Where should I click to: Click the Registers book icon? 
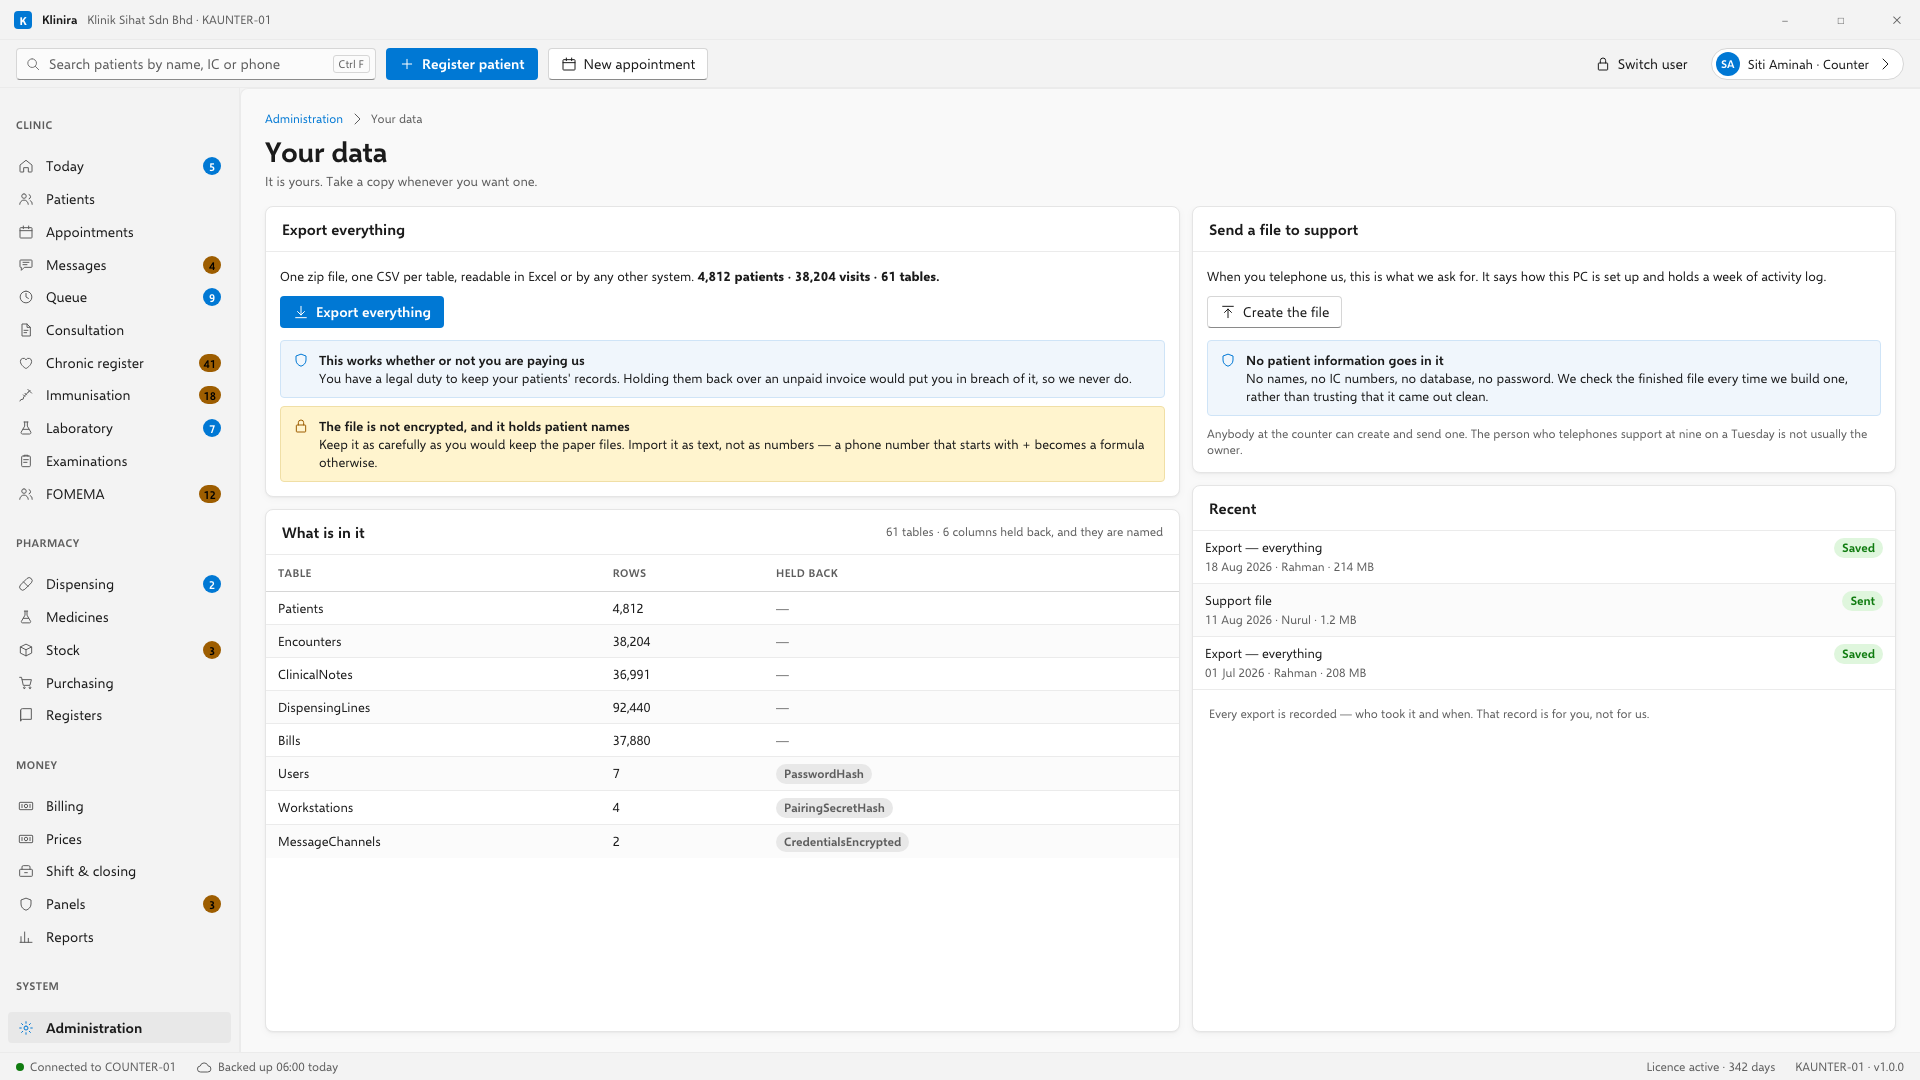pyautogui.click(x=26, y=715)
